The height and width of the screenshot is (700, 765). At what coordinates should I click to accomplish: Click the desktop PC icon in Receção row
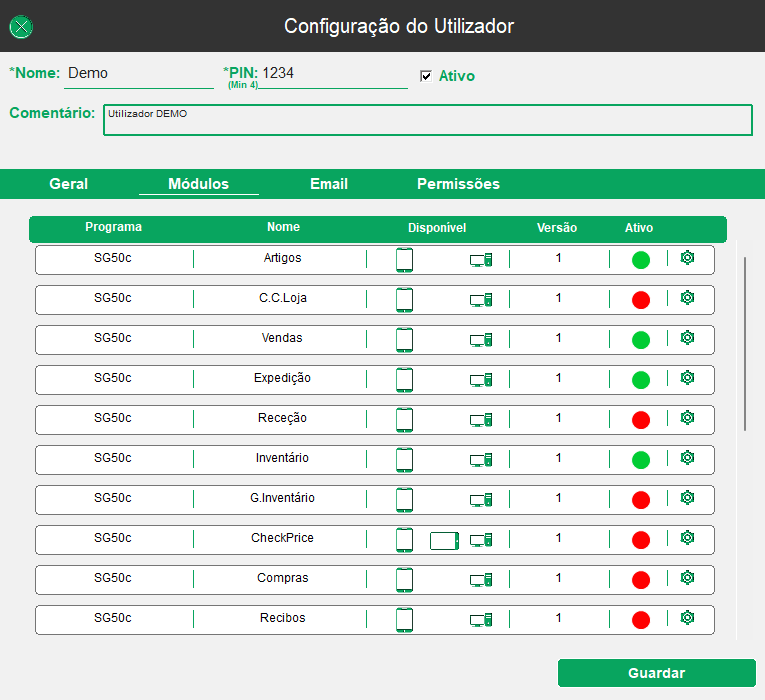pos(481,420)
